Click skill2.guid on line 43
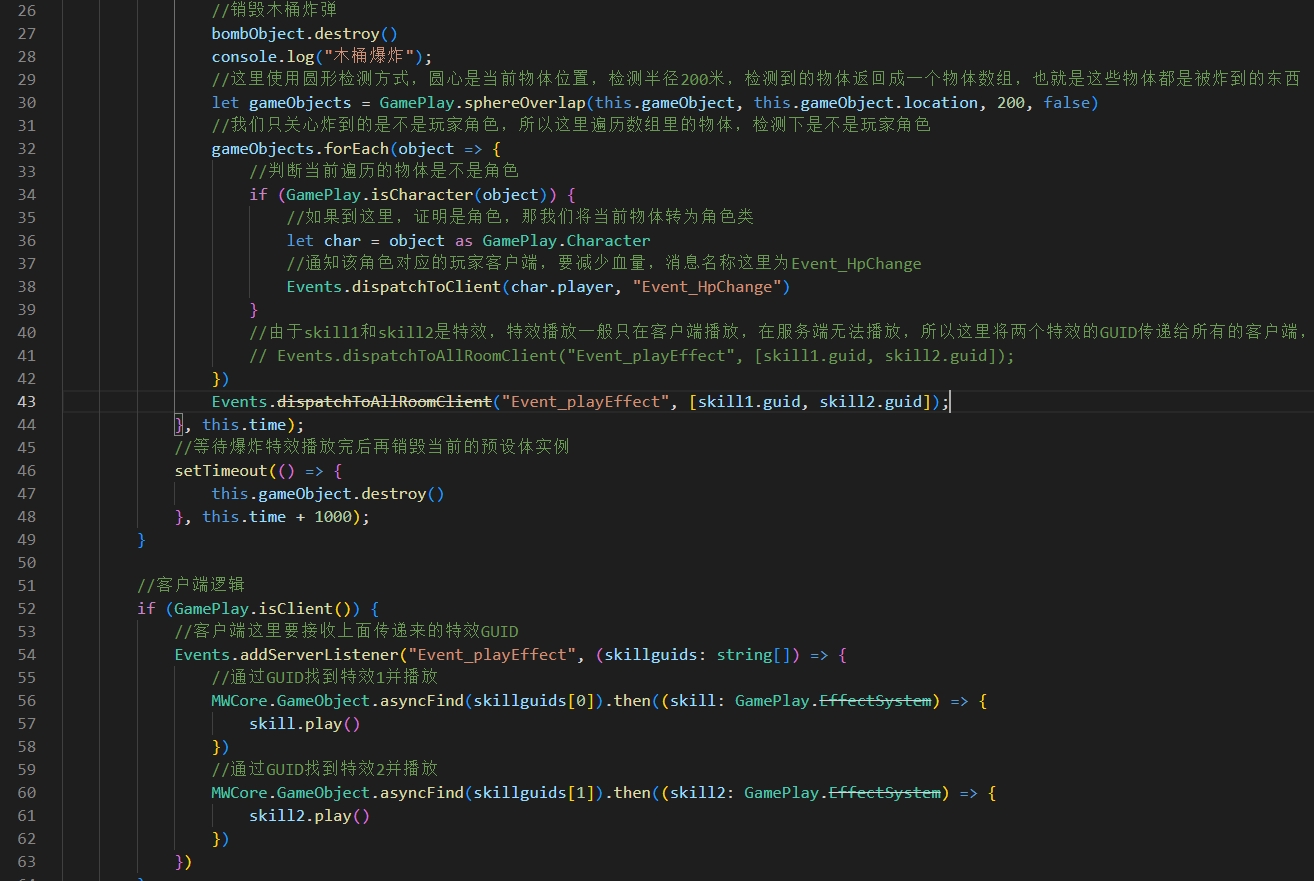 [871, 402]
